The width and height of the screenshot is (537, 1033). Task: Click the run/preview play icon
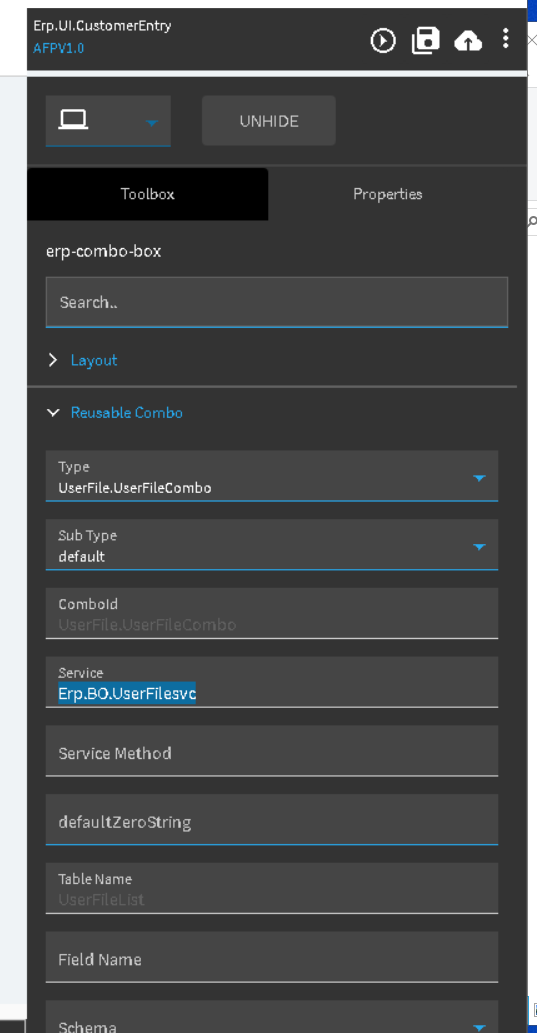pyautogui.click(x=383, y=41)
